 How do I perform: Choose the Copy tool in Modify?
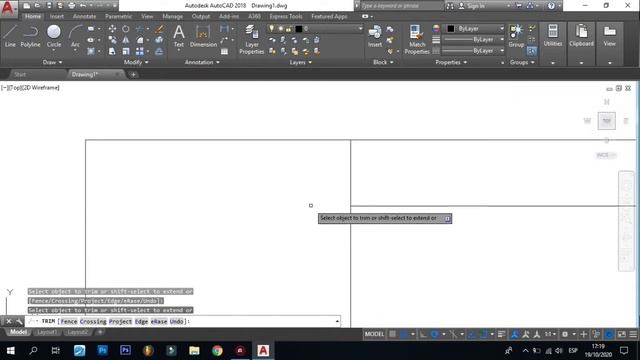point(112,40)
